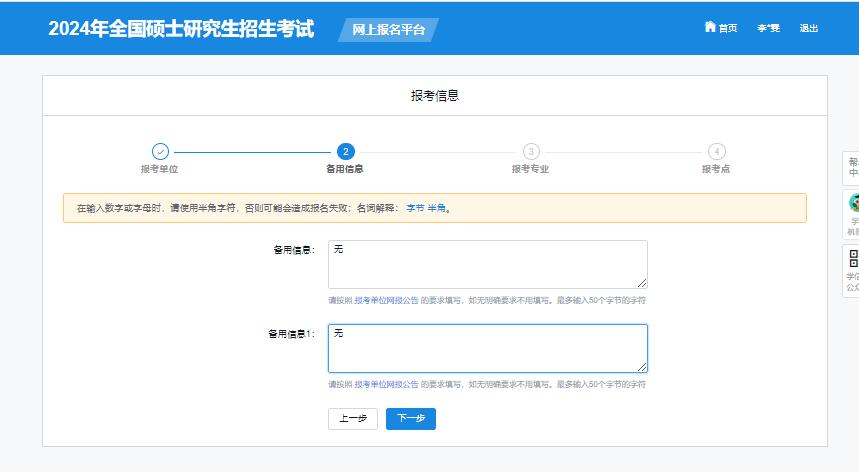The width and height of the screenshot is (859, 472).
Task: Click 退出 to log out
Action: point(808,28)
